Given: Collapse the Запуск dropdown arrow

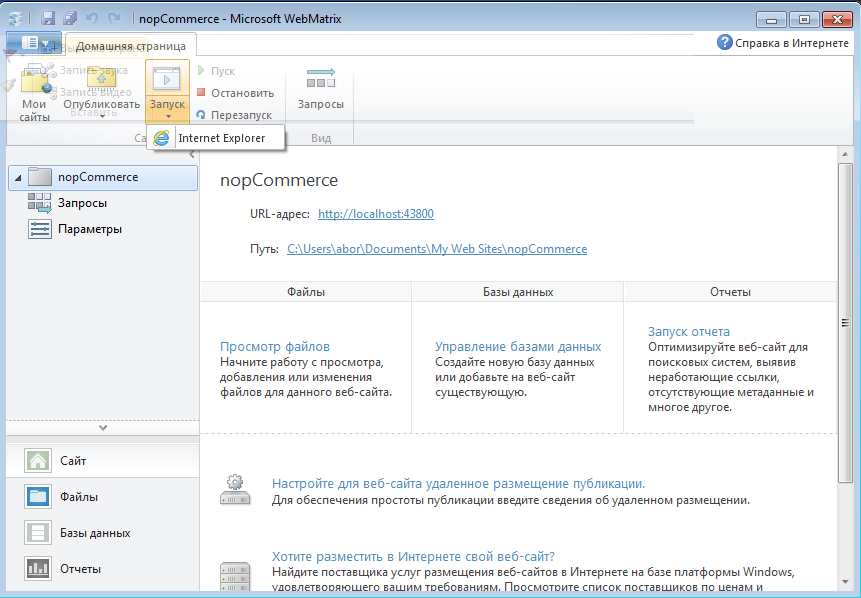Looking at the screenshot, I should (x=168, y=116).
